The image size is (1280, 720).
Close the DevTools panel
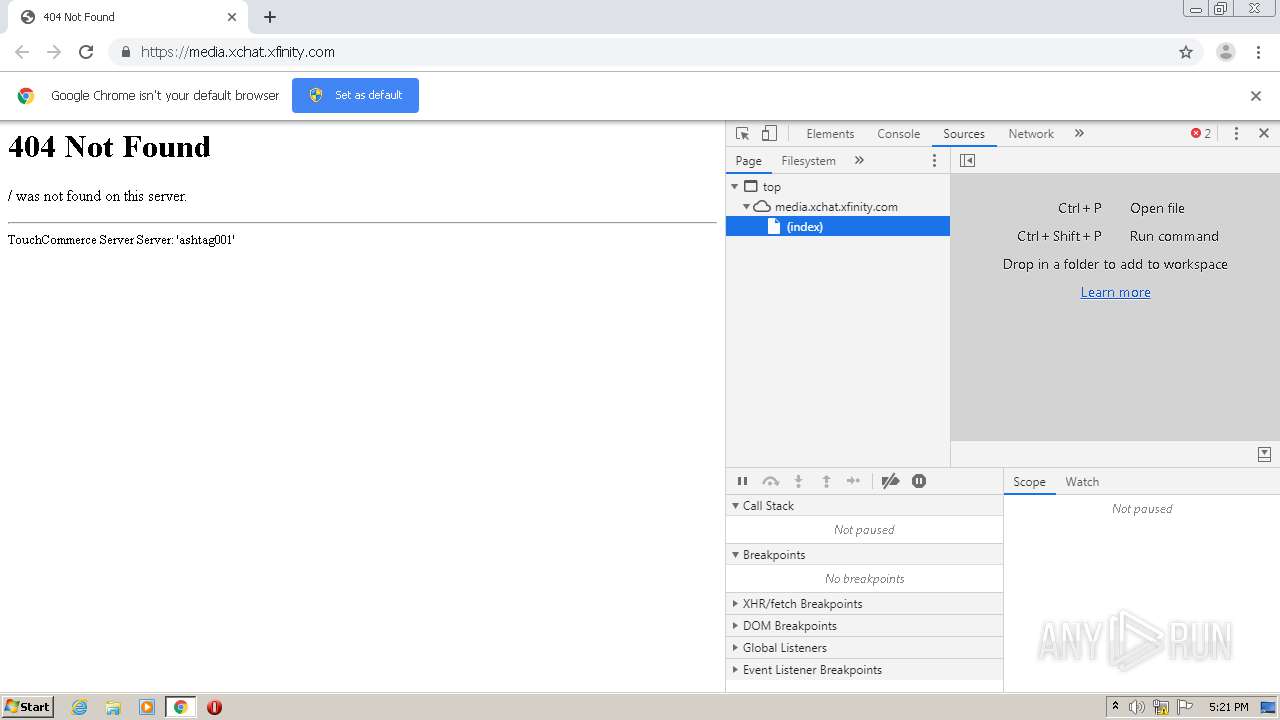click(x=1264, y=133)
